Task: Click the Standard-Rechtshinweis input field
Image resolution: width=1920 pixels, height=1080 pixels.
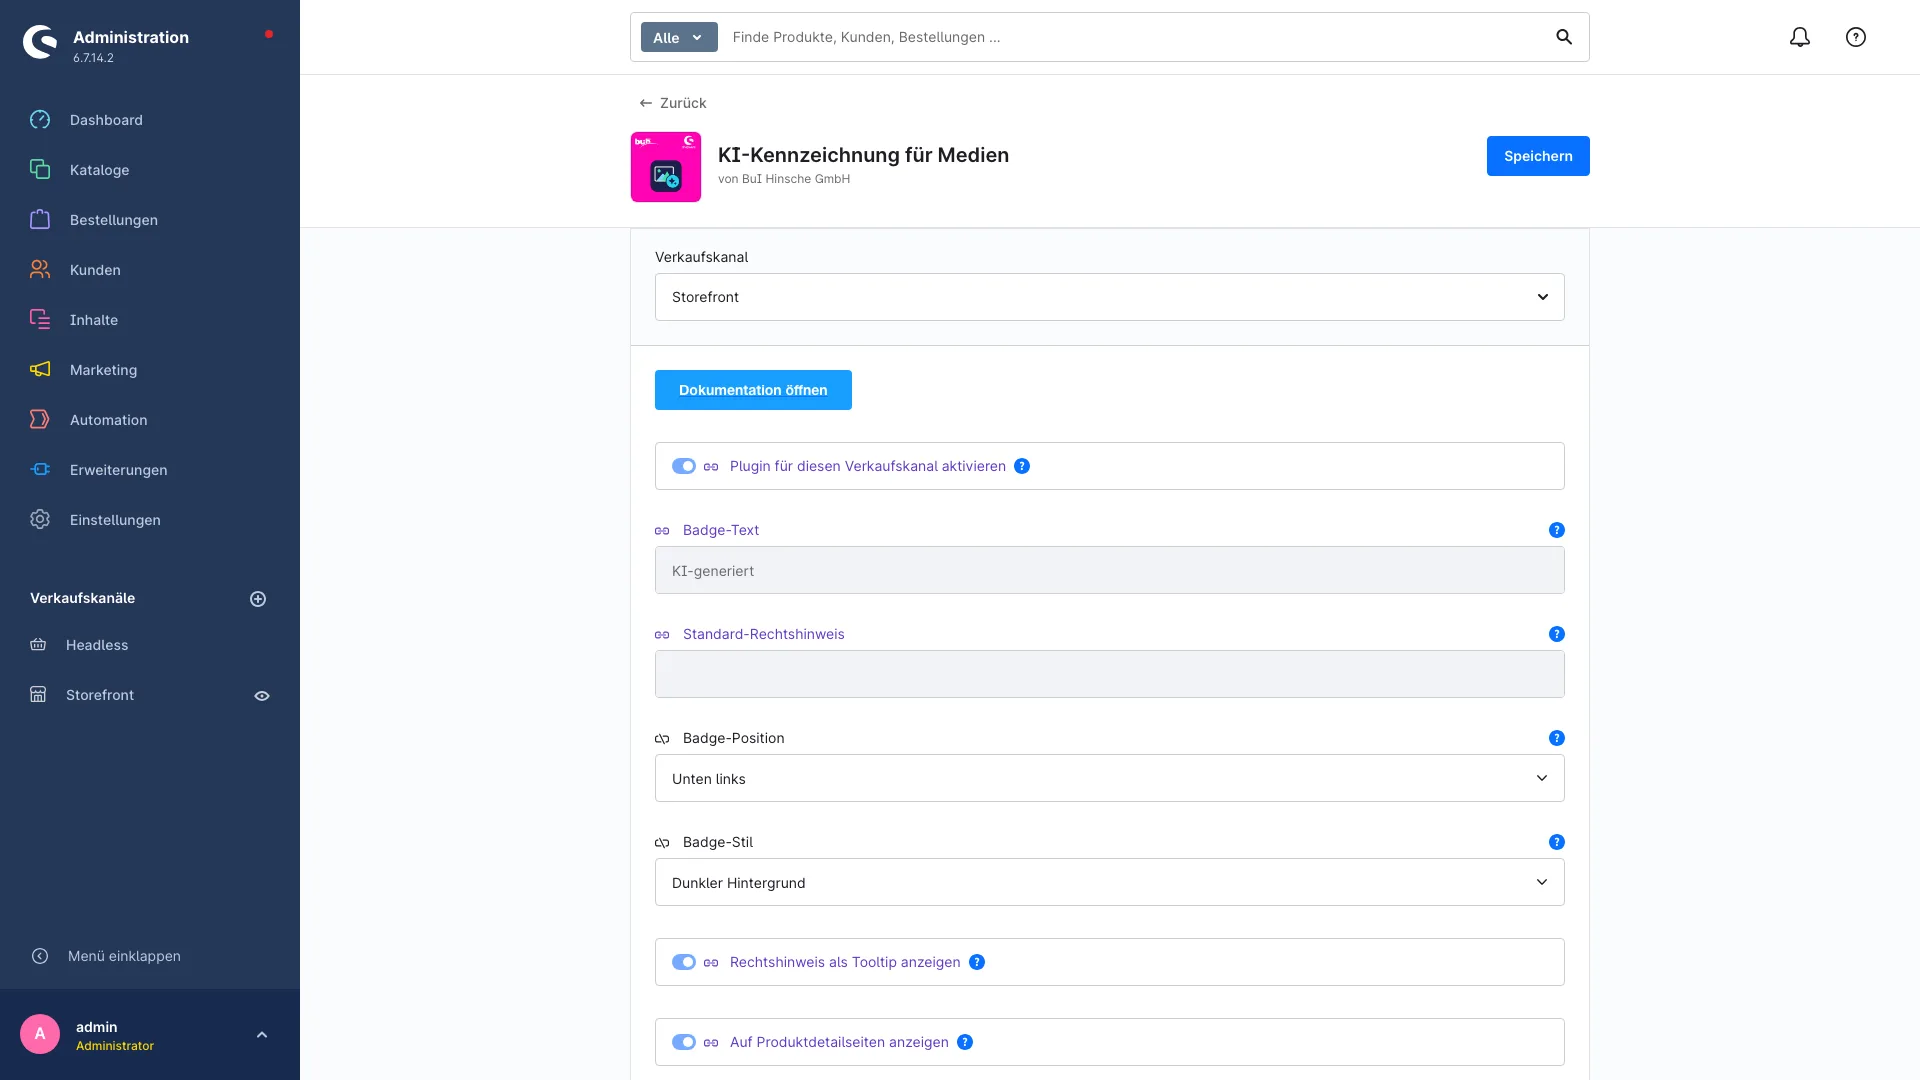Action: pyautogui.click(x=1110, y=674)
